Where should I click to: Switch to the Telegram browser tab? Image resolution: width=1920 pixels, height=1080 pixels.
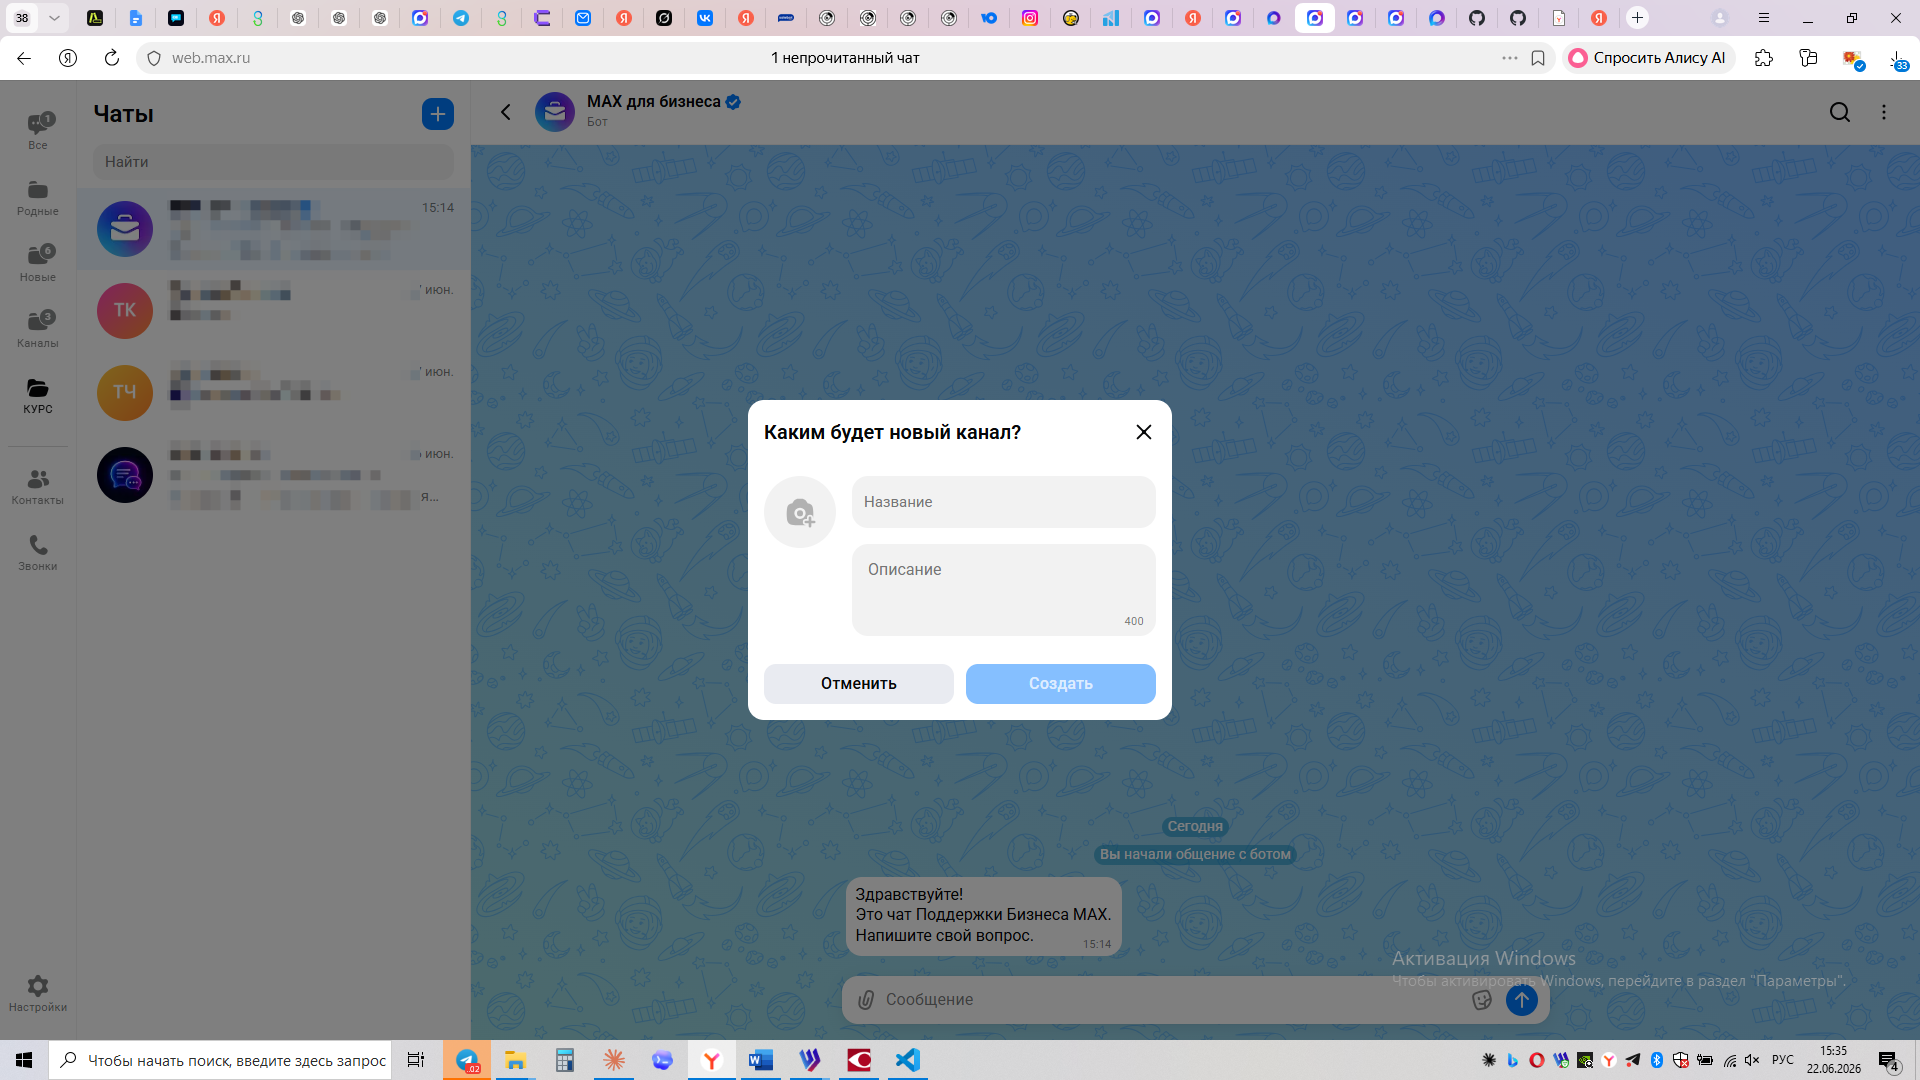point(461,18)
